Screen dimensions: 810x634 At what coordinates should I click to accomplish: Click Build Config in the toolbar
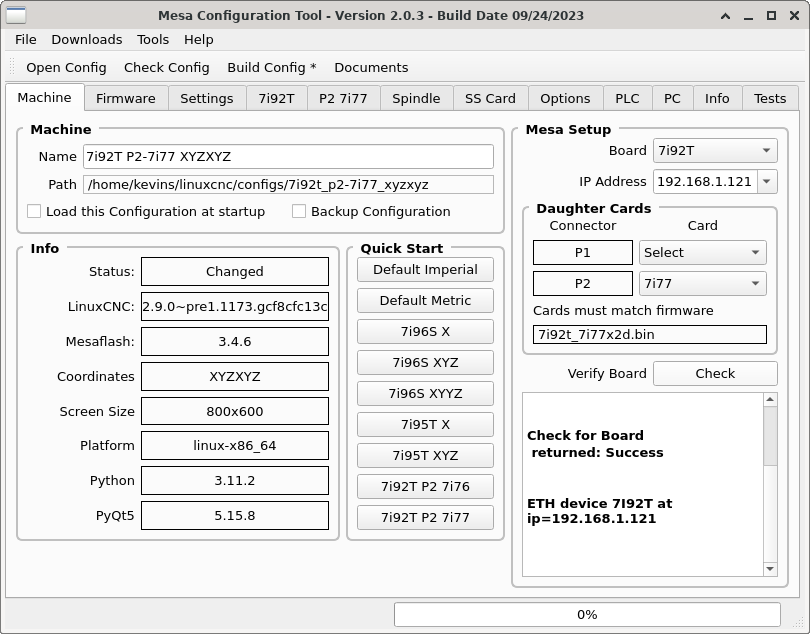click(x=272, y=68)
